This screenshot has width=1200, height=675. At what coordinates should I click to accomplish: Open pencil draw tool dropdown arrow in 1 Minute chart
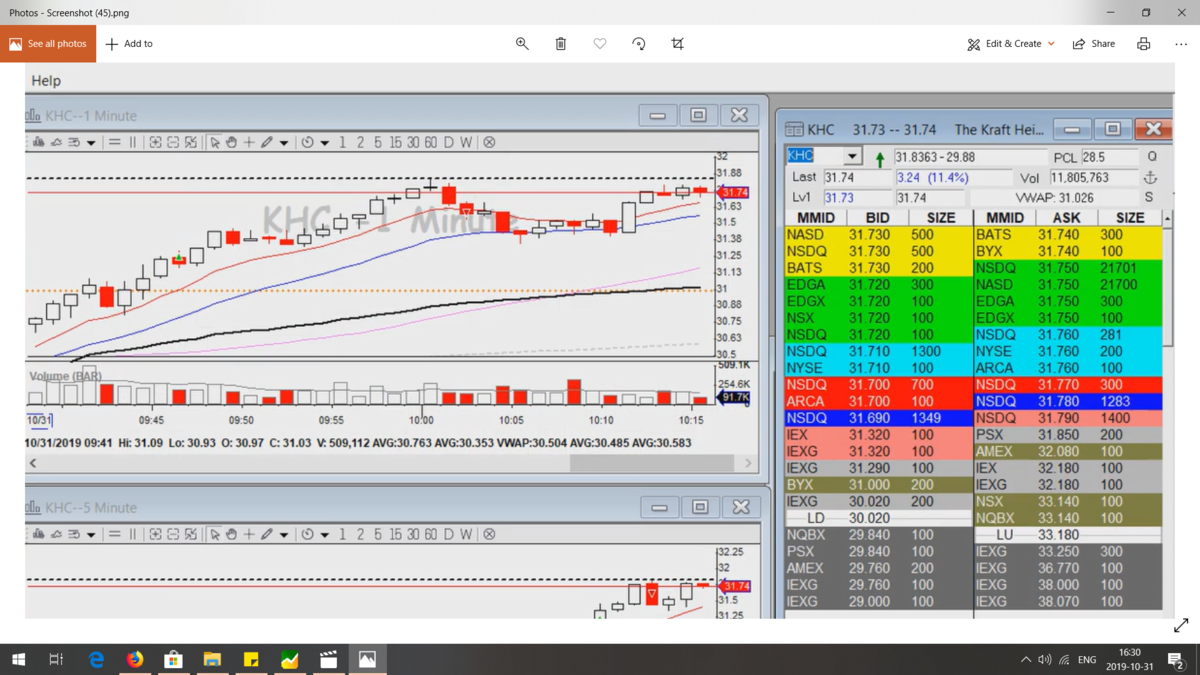(284, 143)
